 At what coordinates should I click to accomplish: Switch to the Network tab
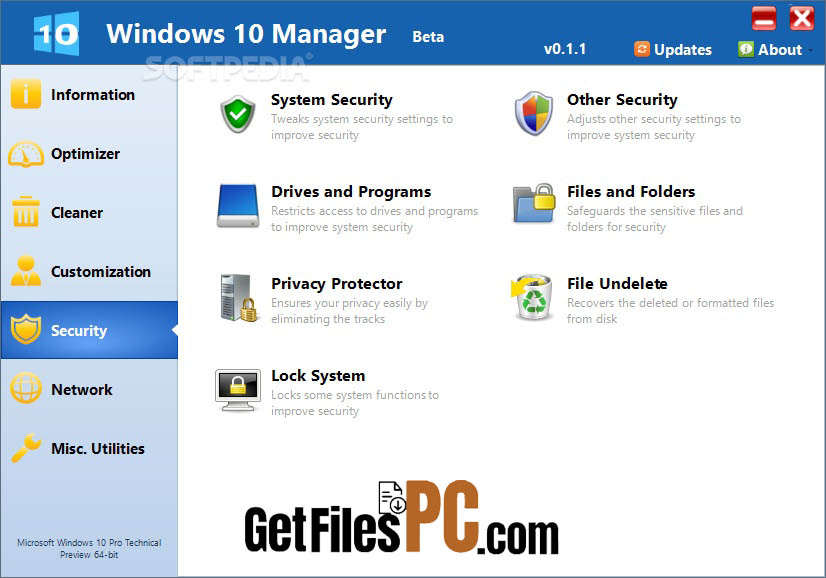point(90,390)
